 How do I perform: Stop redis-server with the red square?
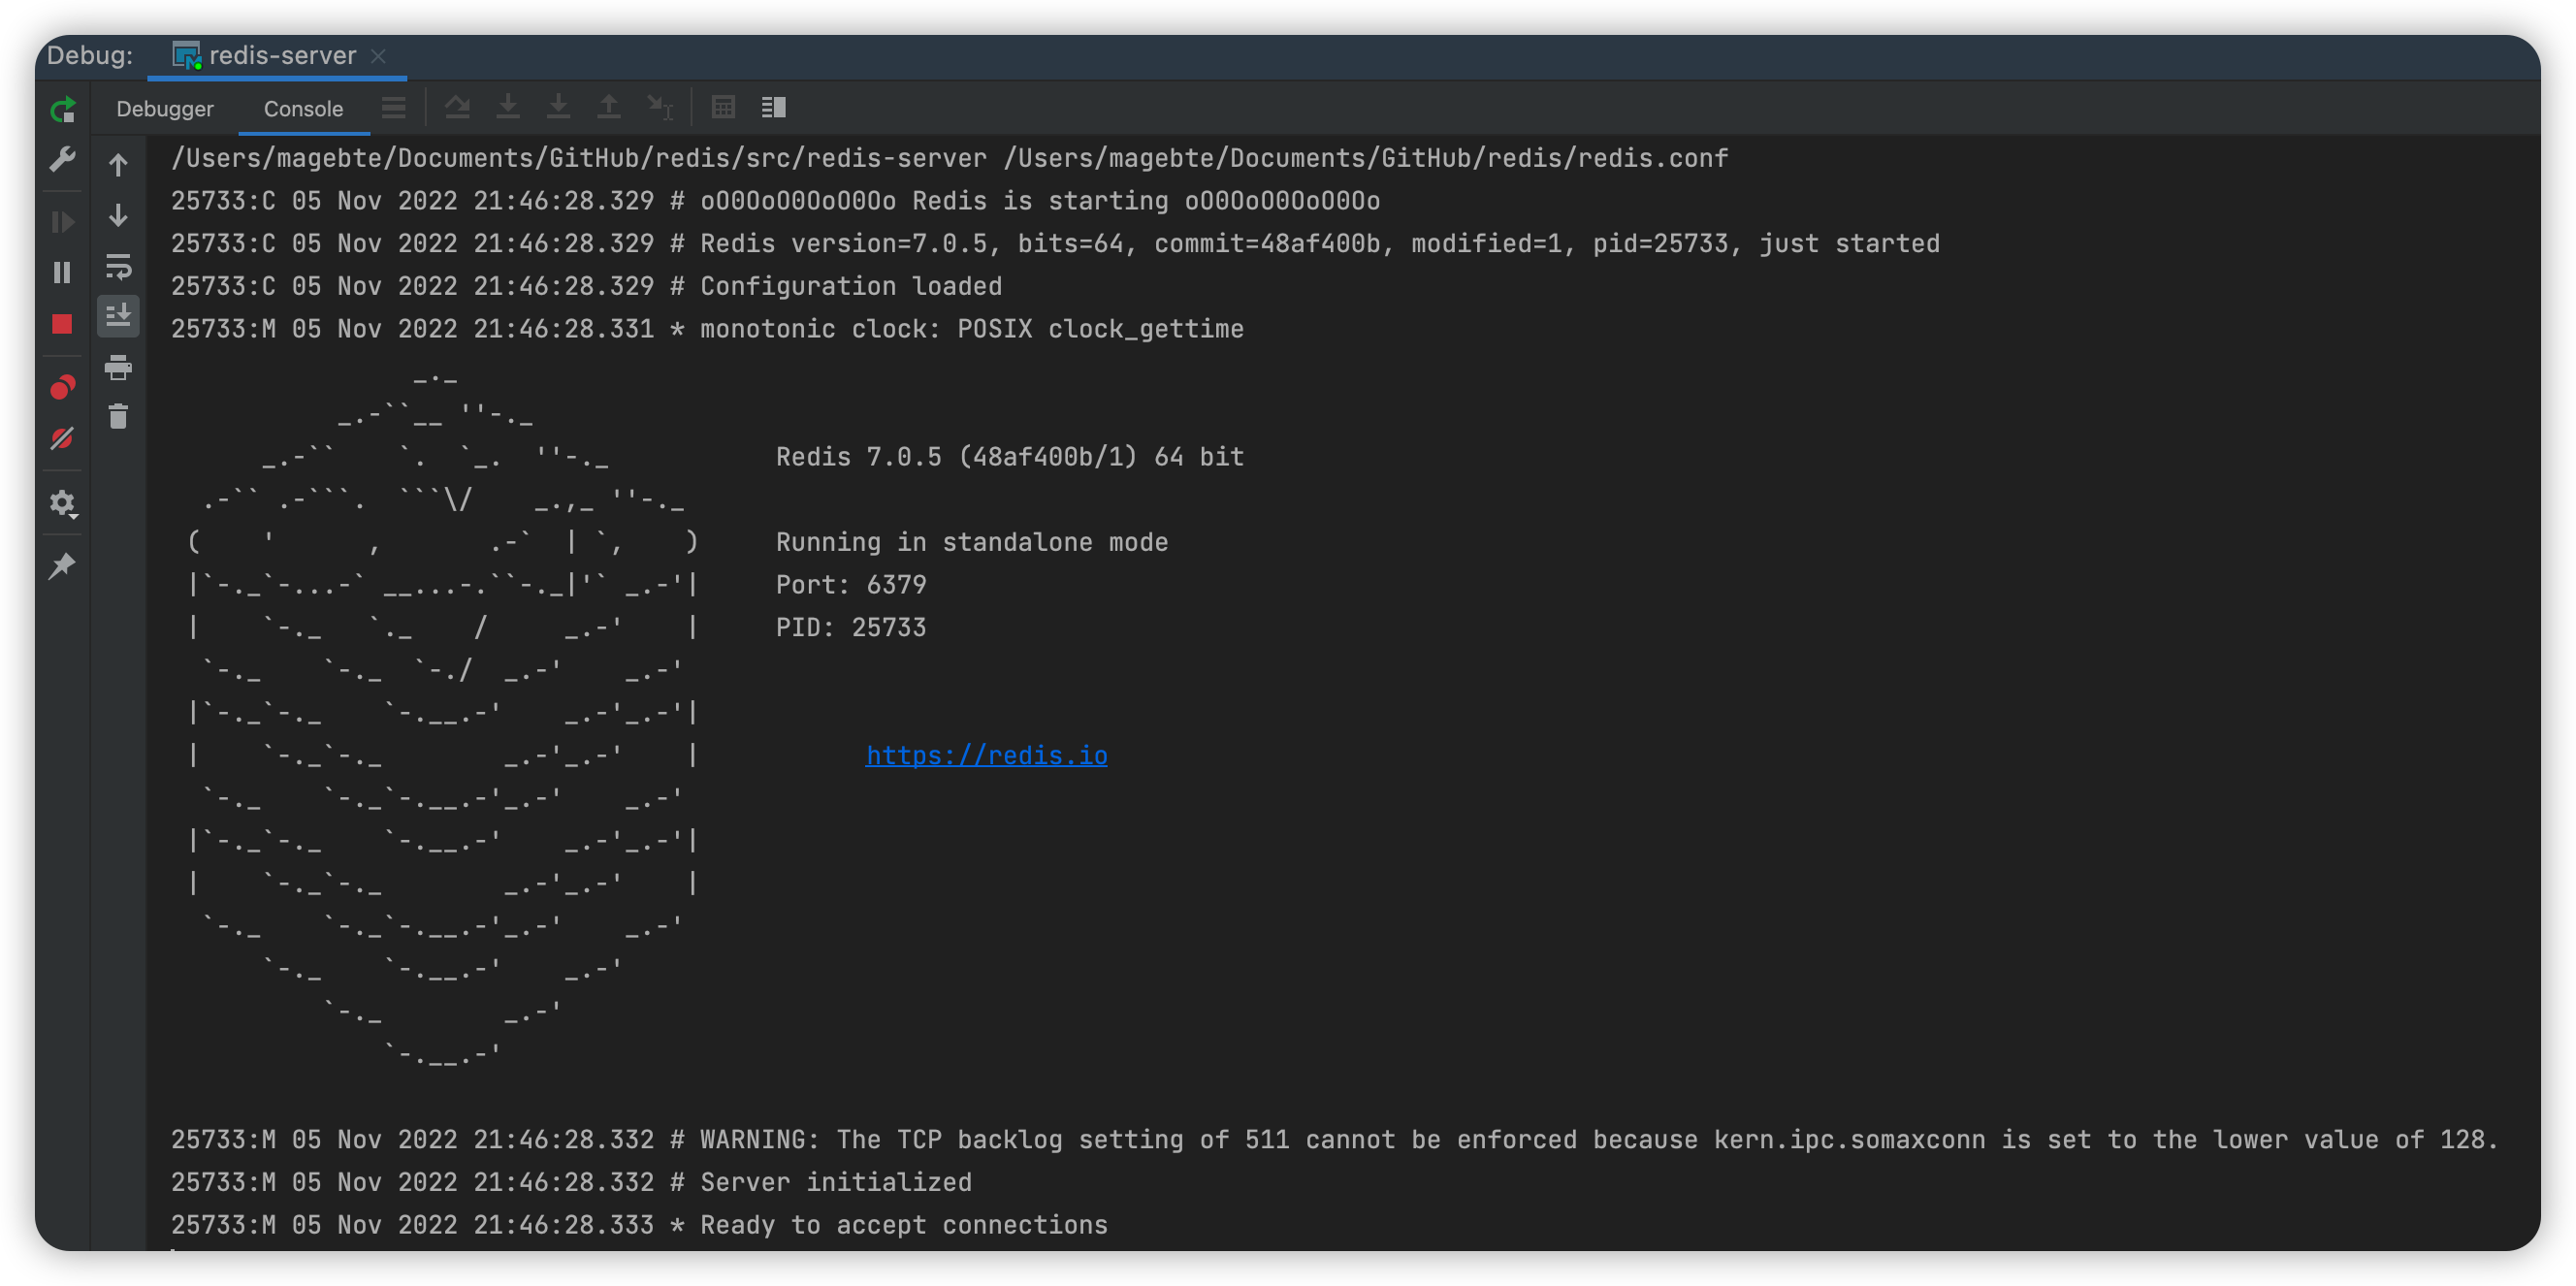[x=63, y=324]
